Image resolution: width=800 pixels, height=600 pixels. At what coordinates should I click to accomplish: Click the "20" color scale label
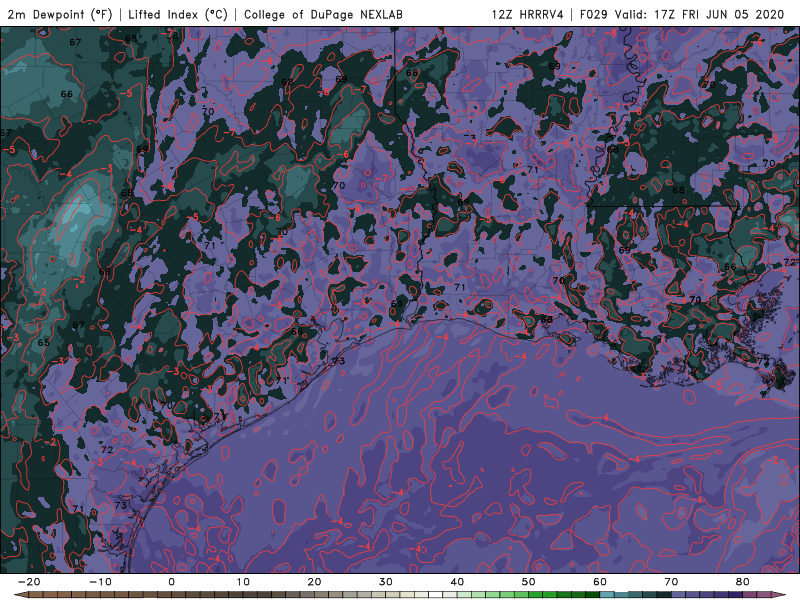coord(314,582)
